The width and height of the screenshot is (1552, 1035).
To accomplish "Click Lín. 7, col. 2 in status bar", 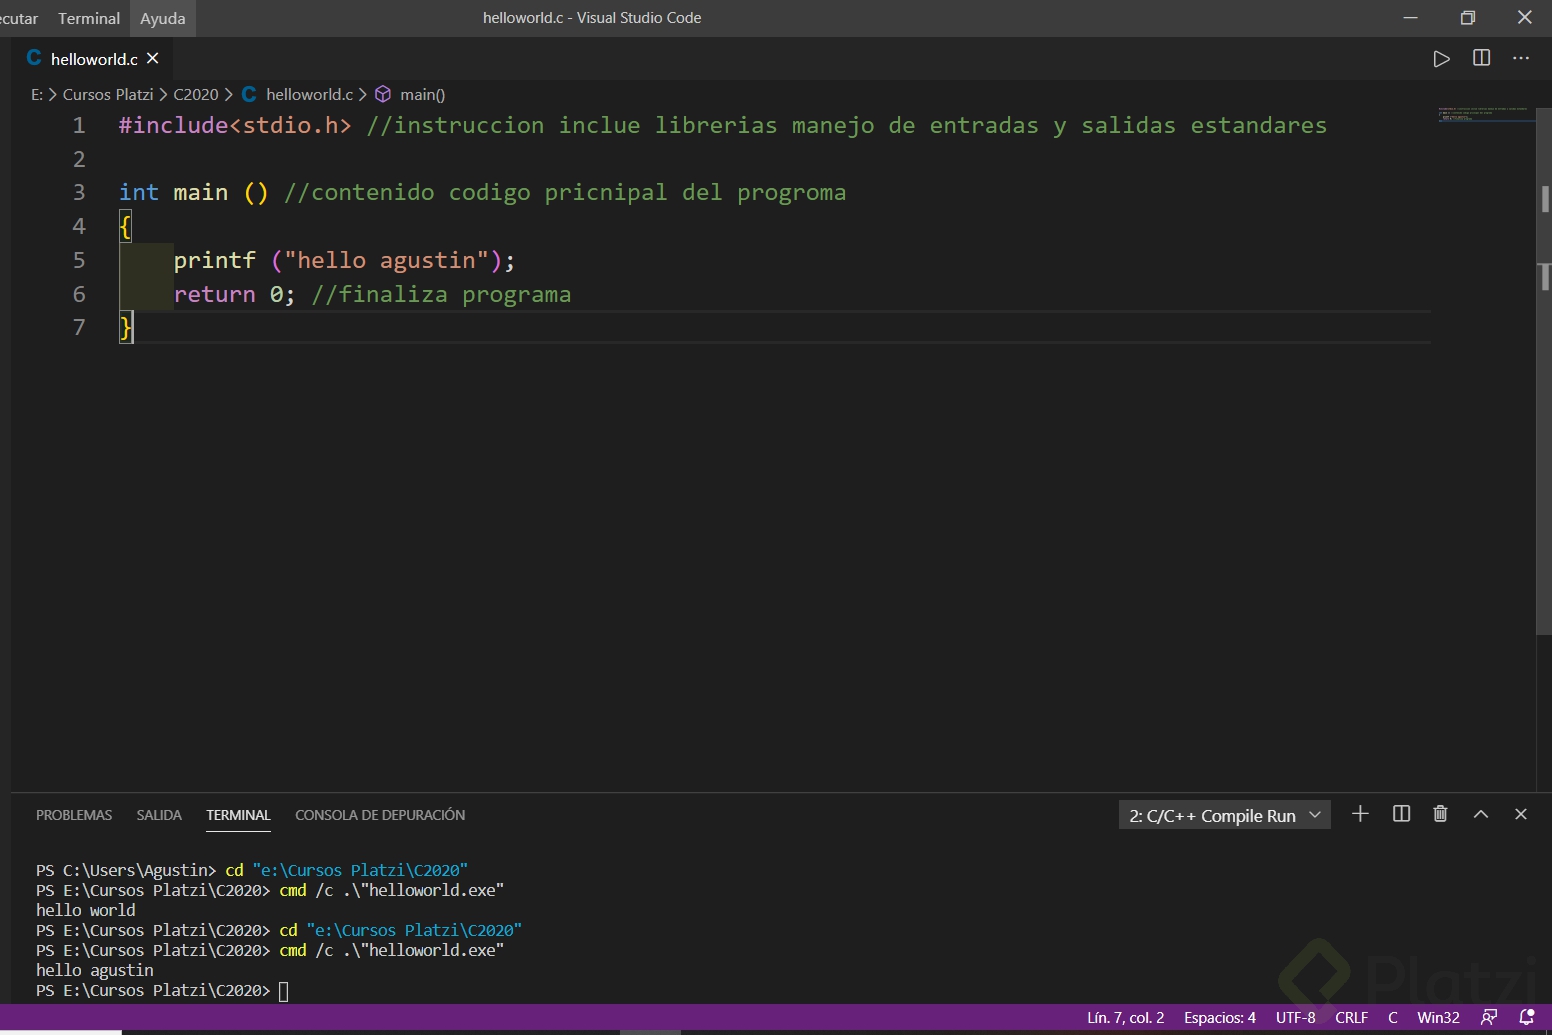I will 1126,1017.
